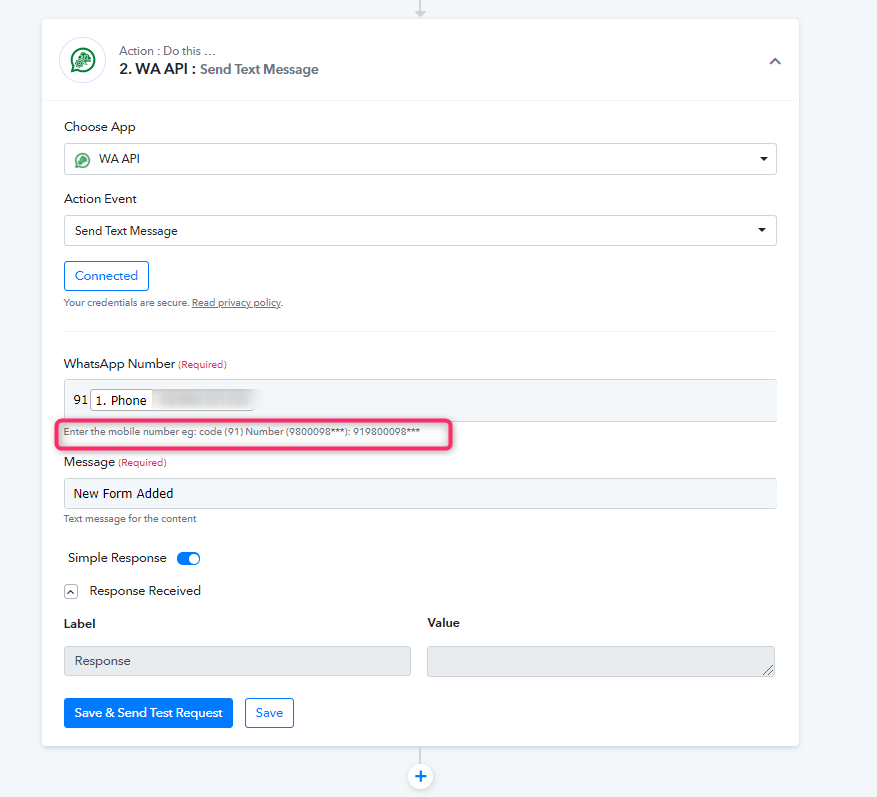The width and height of the screenshot is (877, 797).
Task: Open the Action Event dropdown
Action: point(420,230)
